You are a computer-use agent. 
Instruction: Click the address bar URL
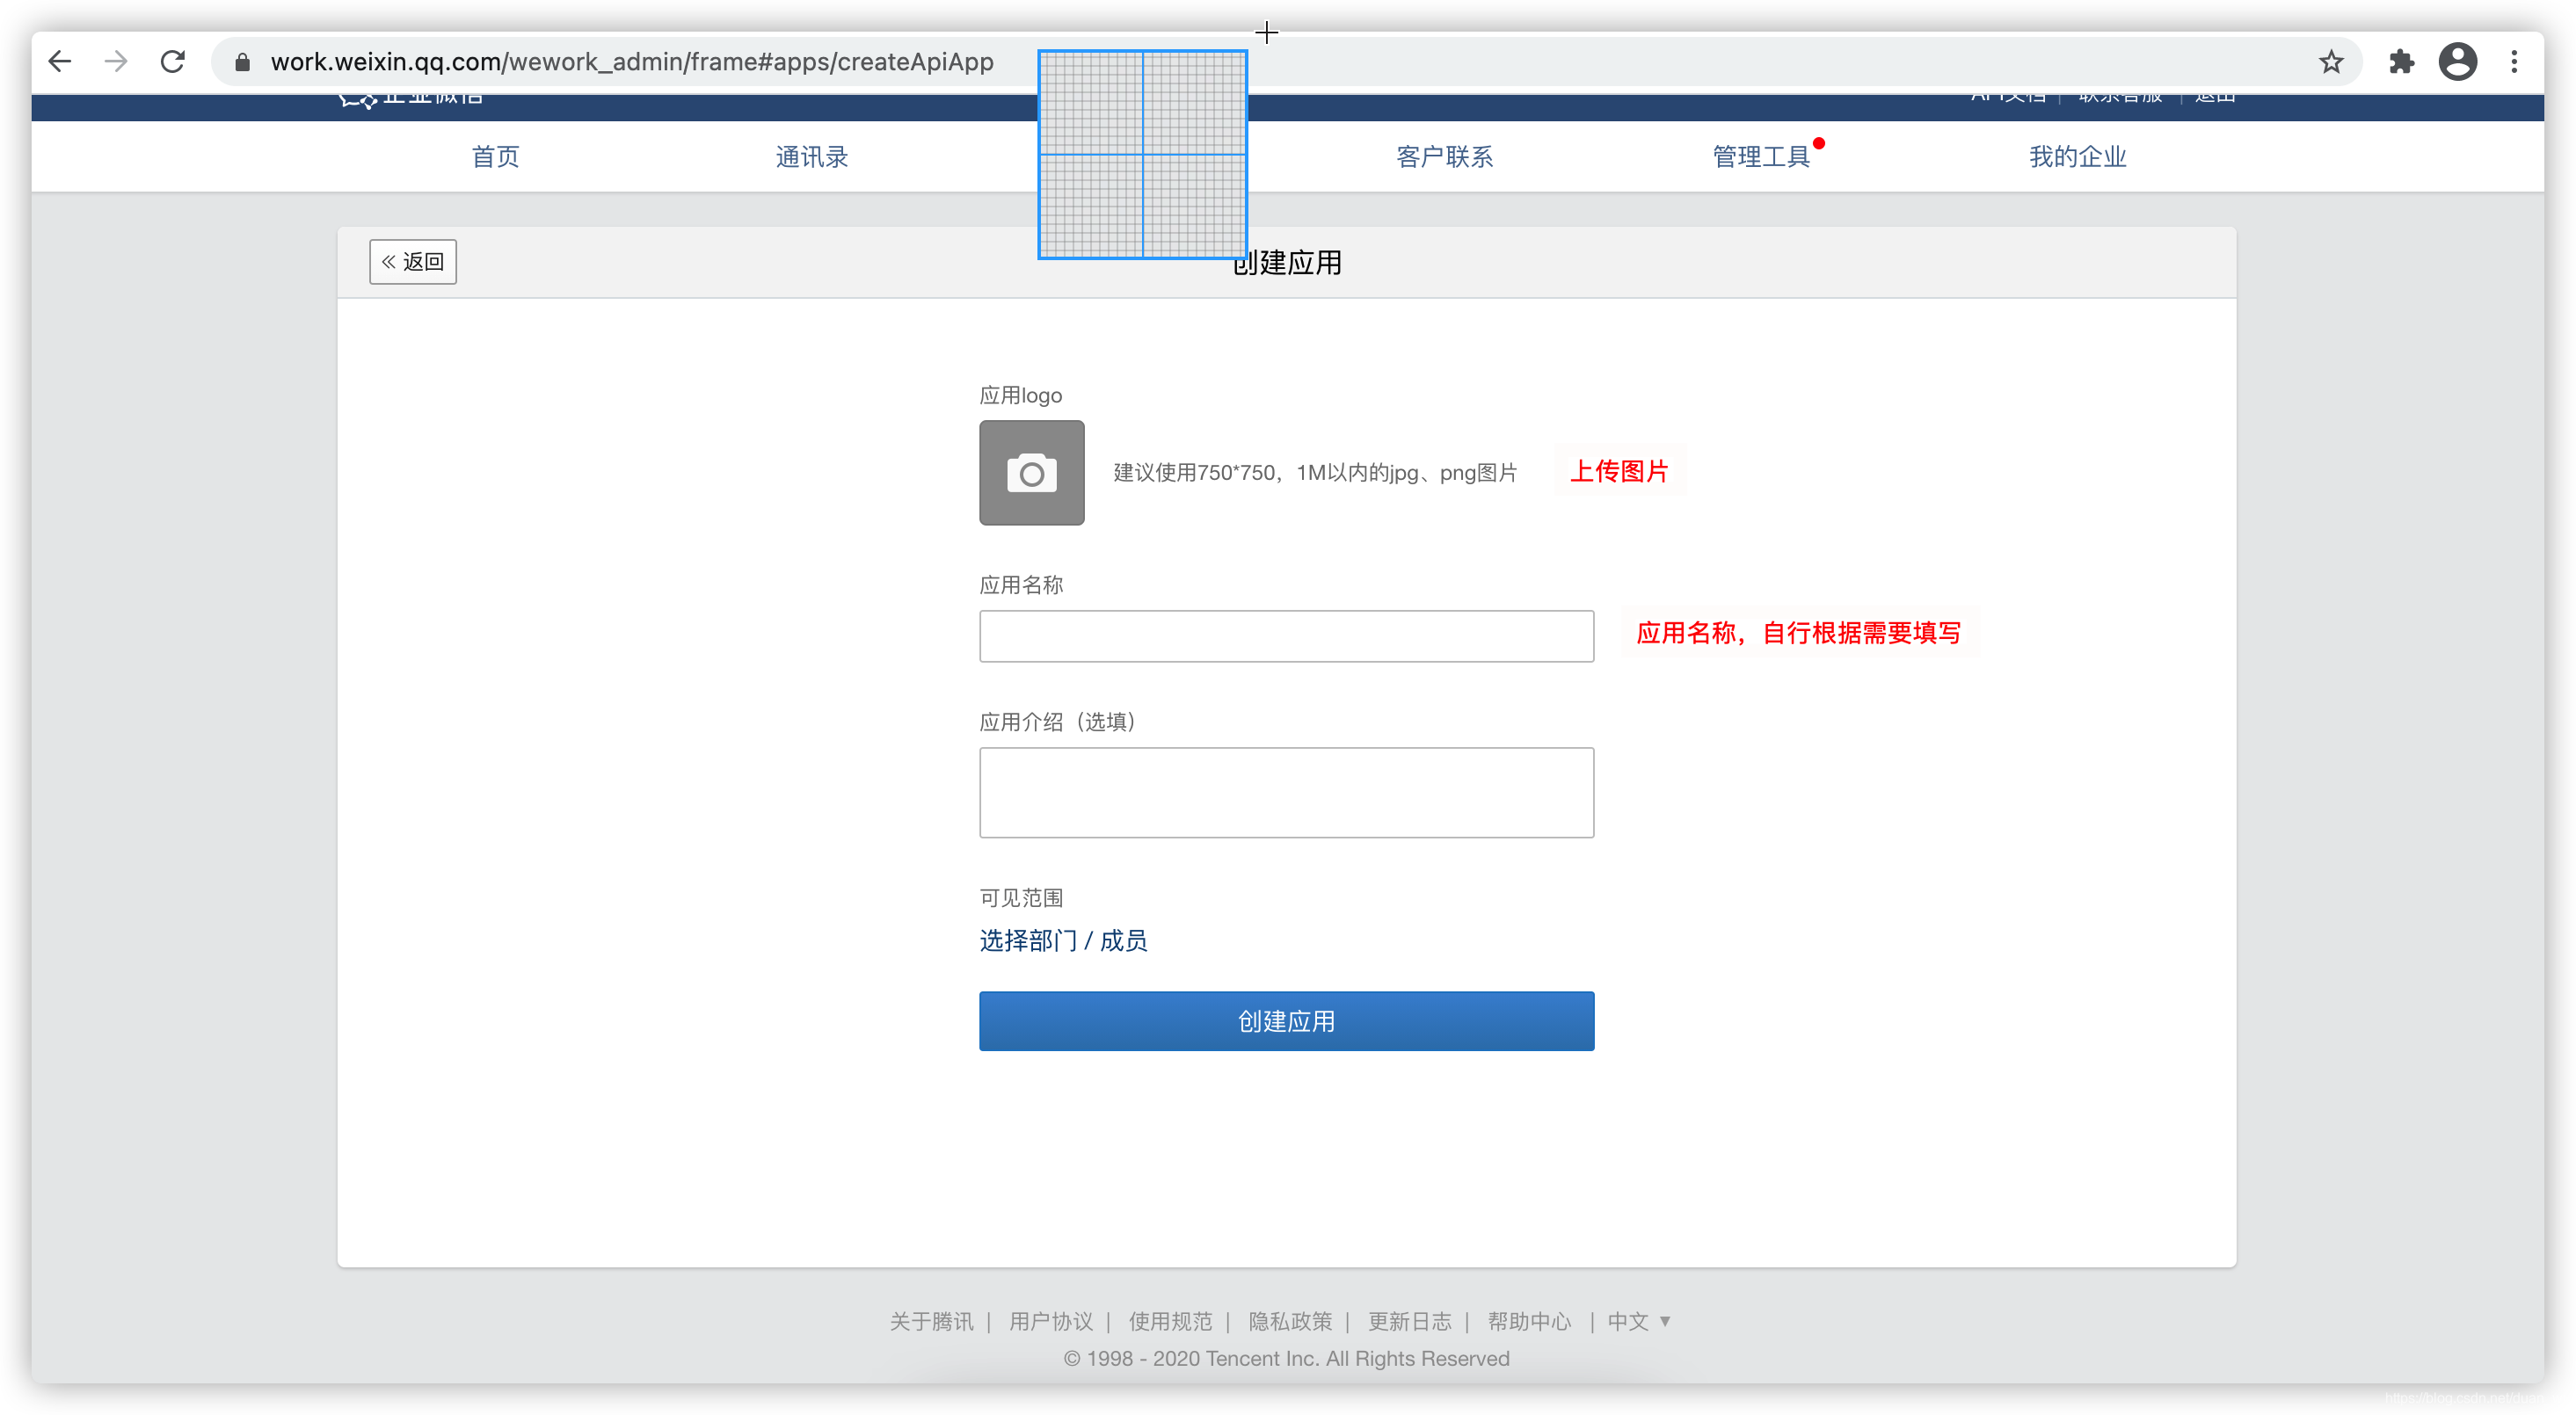tap(632, 62)
